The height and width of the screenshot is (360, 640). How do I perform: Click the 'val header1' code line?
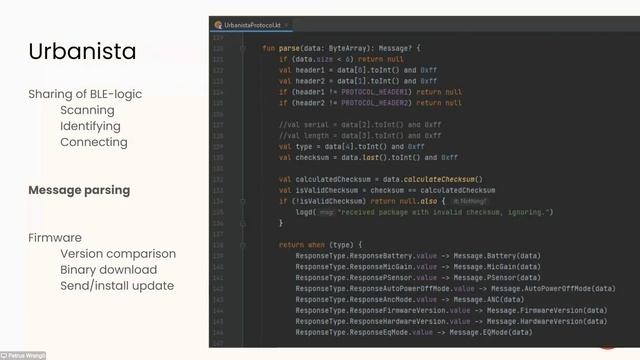point(358,70)
